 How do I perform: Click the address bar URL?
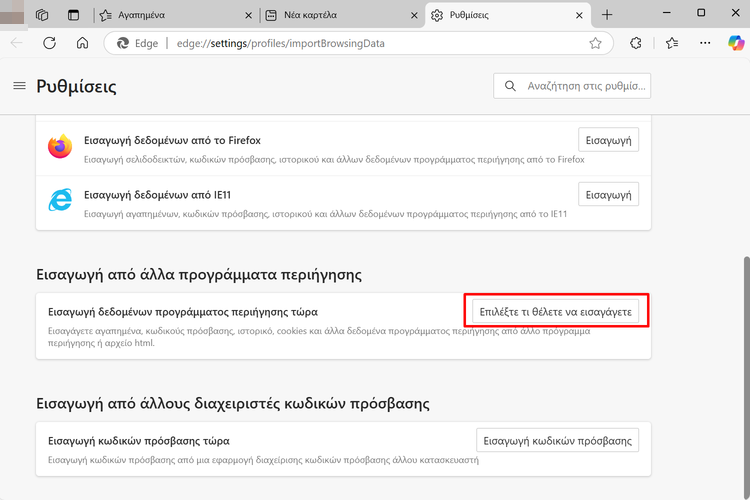(x=280, y=44)
